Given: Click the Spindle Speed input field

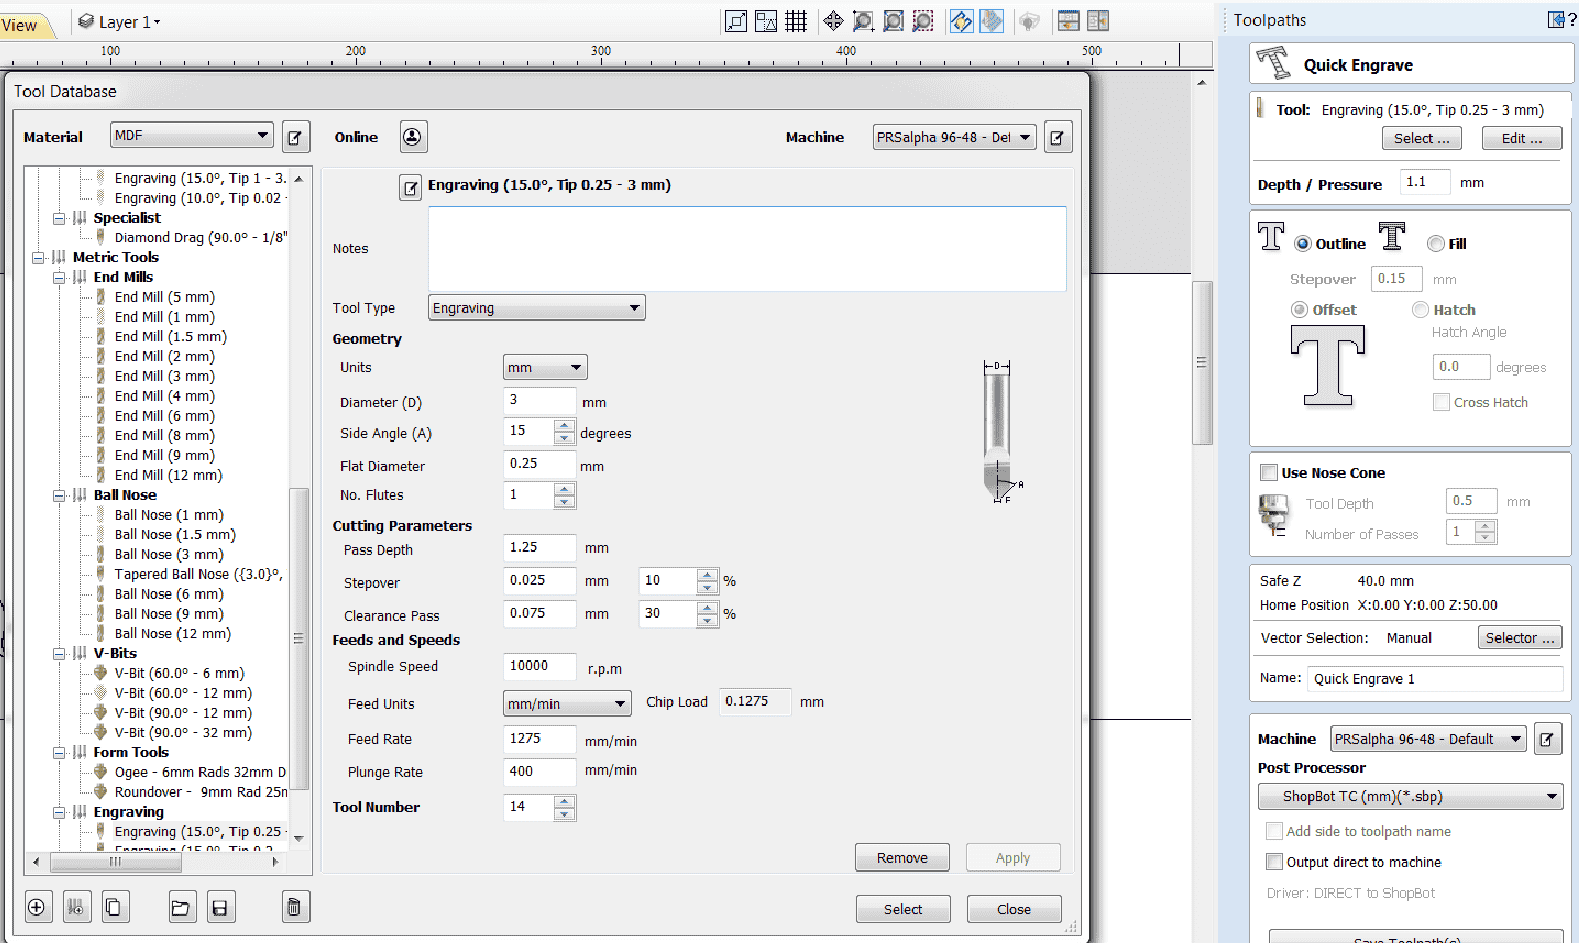Looking at the screenshot, I should tap(540, 666).
